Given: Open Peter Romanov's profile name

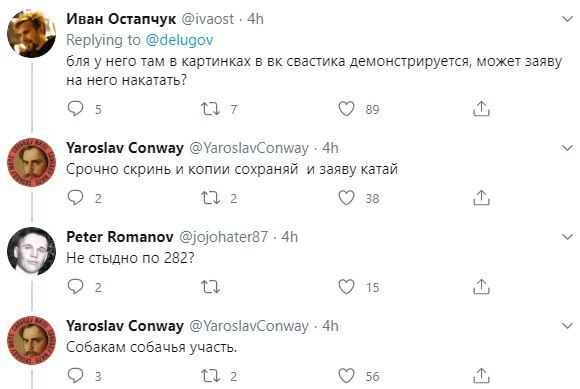Looking at the screenshot, I should (x=119, y=237).
